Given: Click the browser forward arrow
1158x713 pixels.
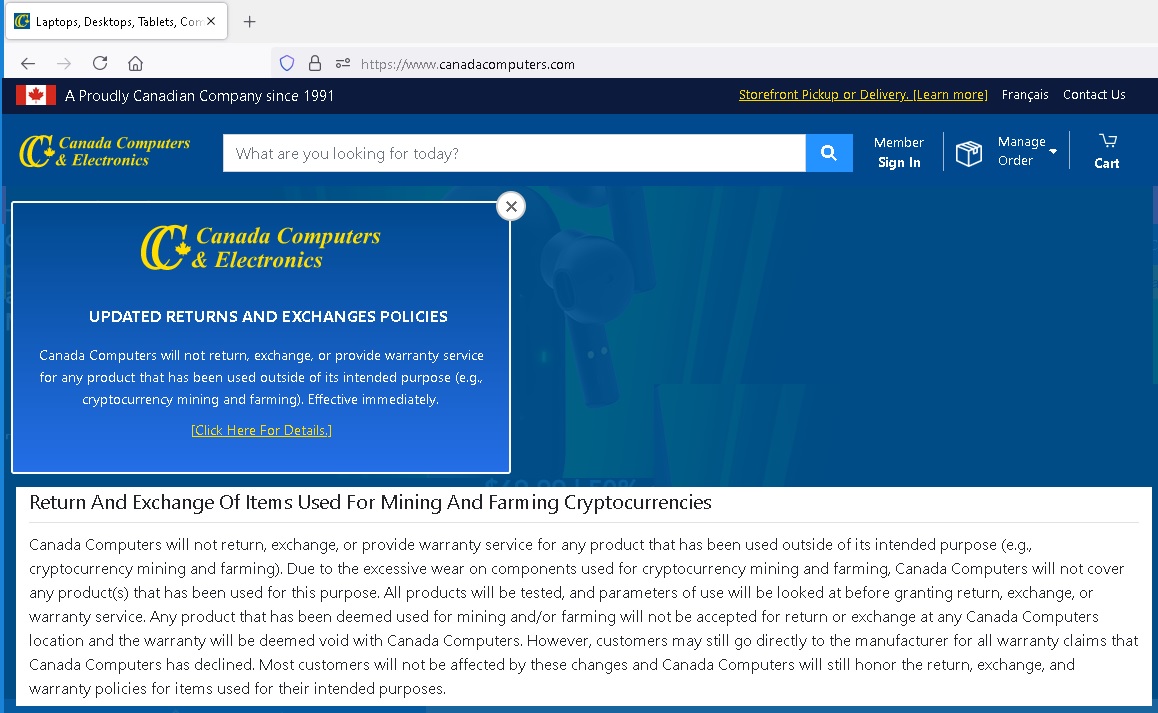Looking at the screenshot, I should (x=64, y=64).
